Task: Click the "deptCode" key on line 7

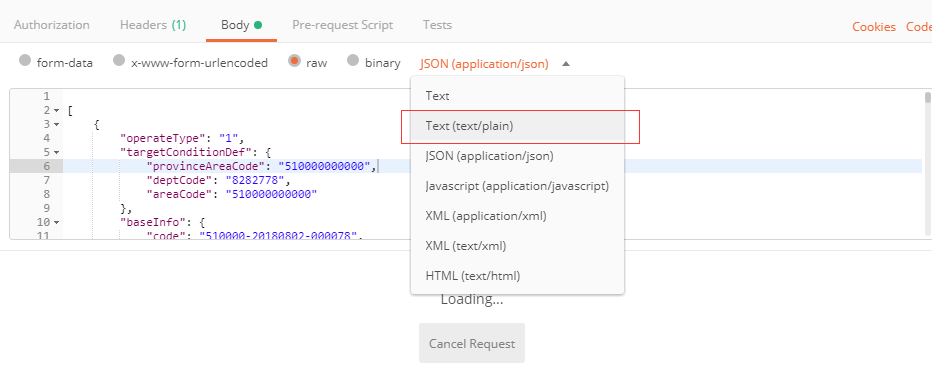Action: 181,180
